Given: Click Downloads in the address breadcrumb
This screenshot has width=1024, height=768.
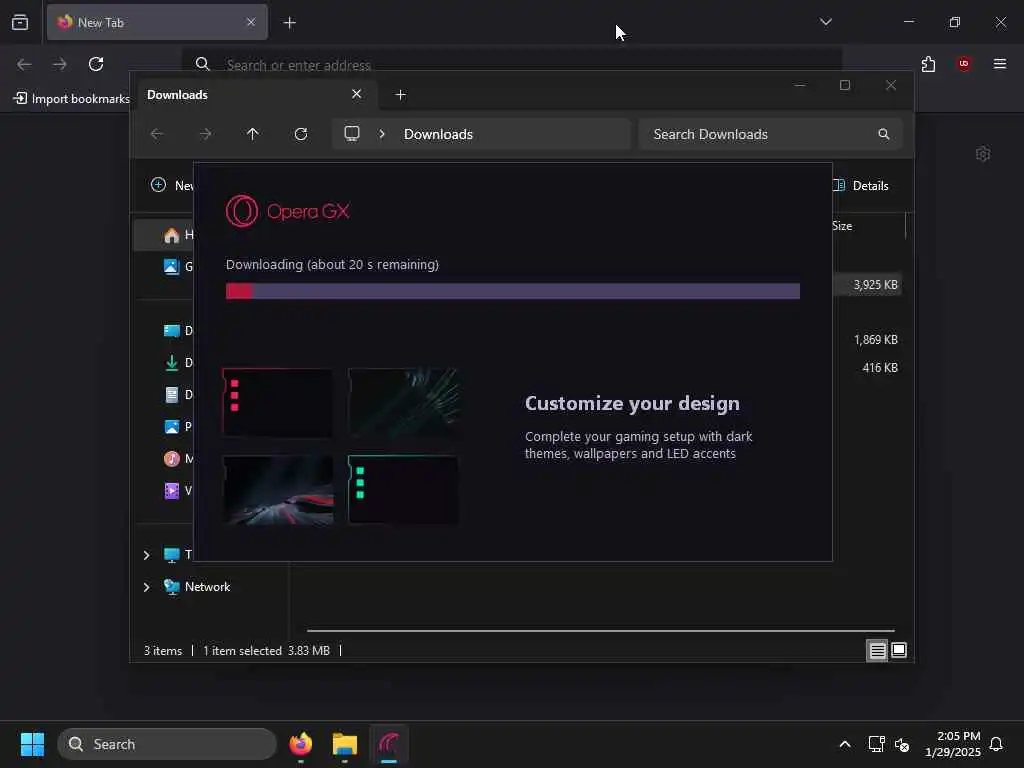Looking at the screenshot, I should point(438,134).
